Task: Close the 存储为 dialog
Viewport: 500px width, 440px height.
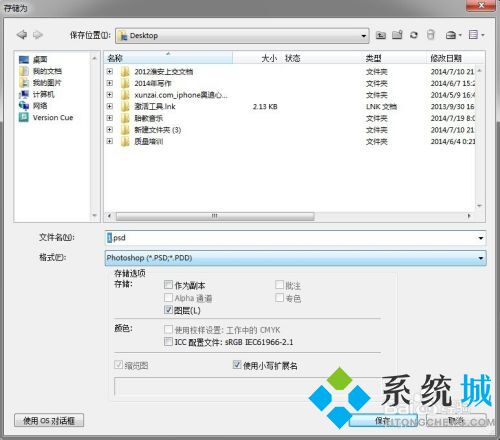Action: [481, 5]
